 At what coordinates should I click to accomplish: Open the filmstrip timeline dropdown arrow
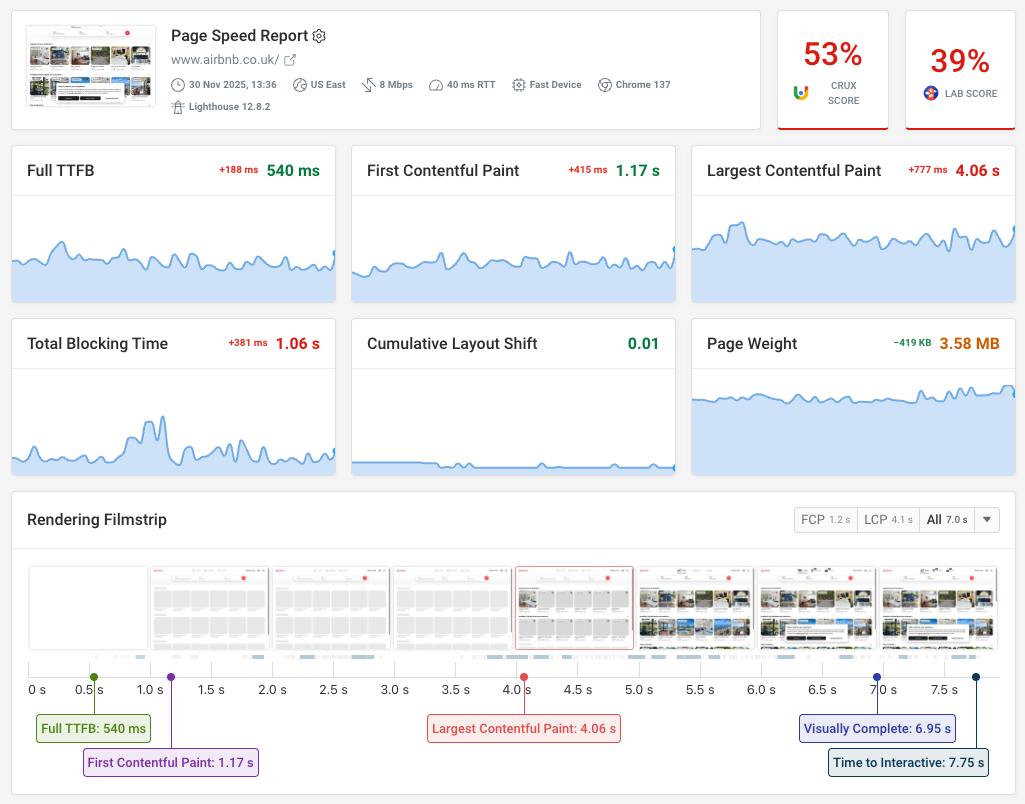click(x=984, y=519)
